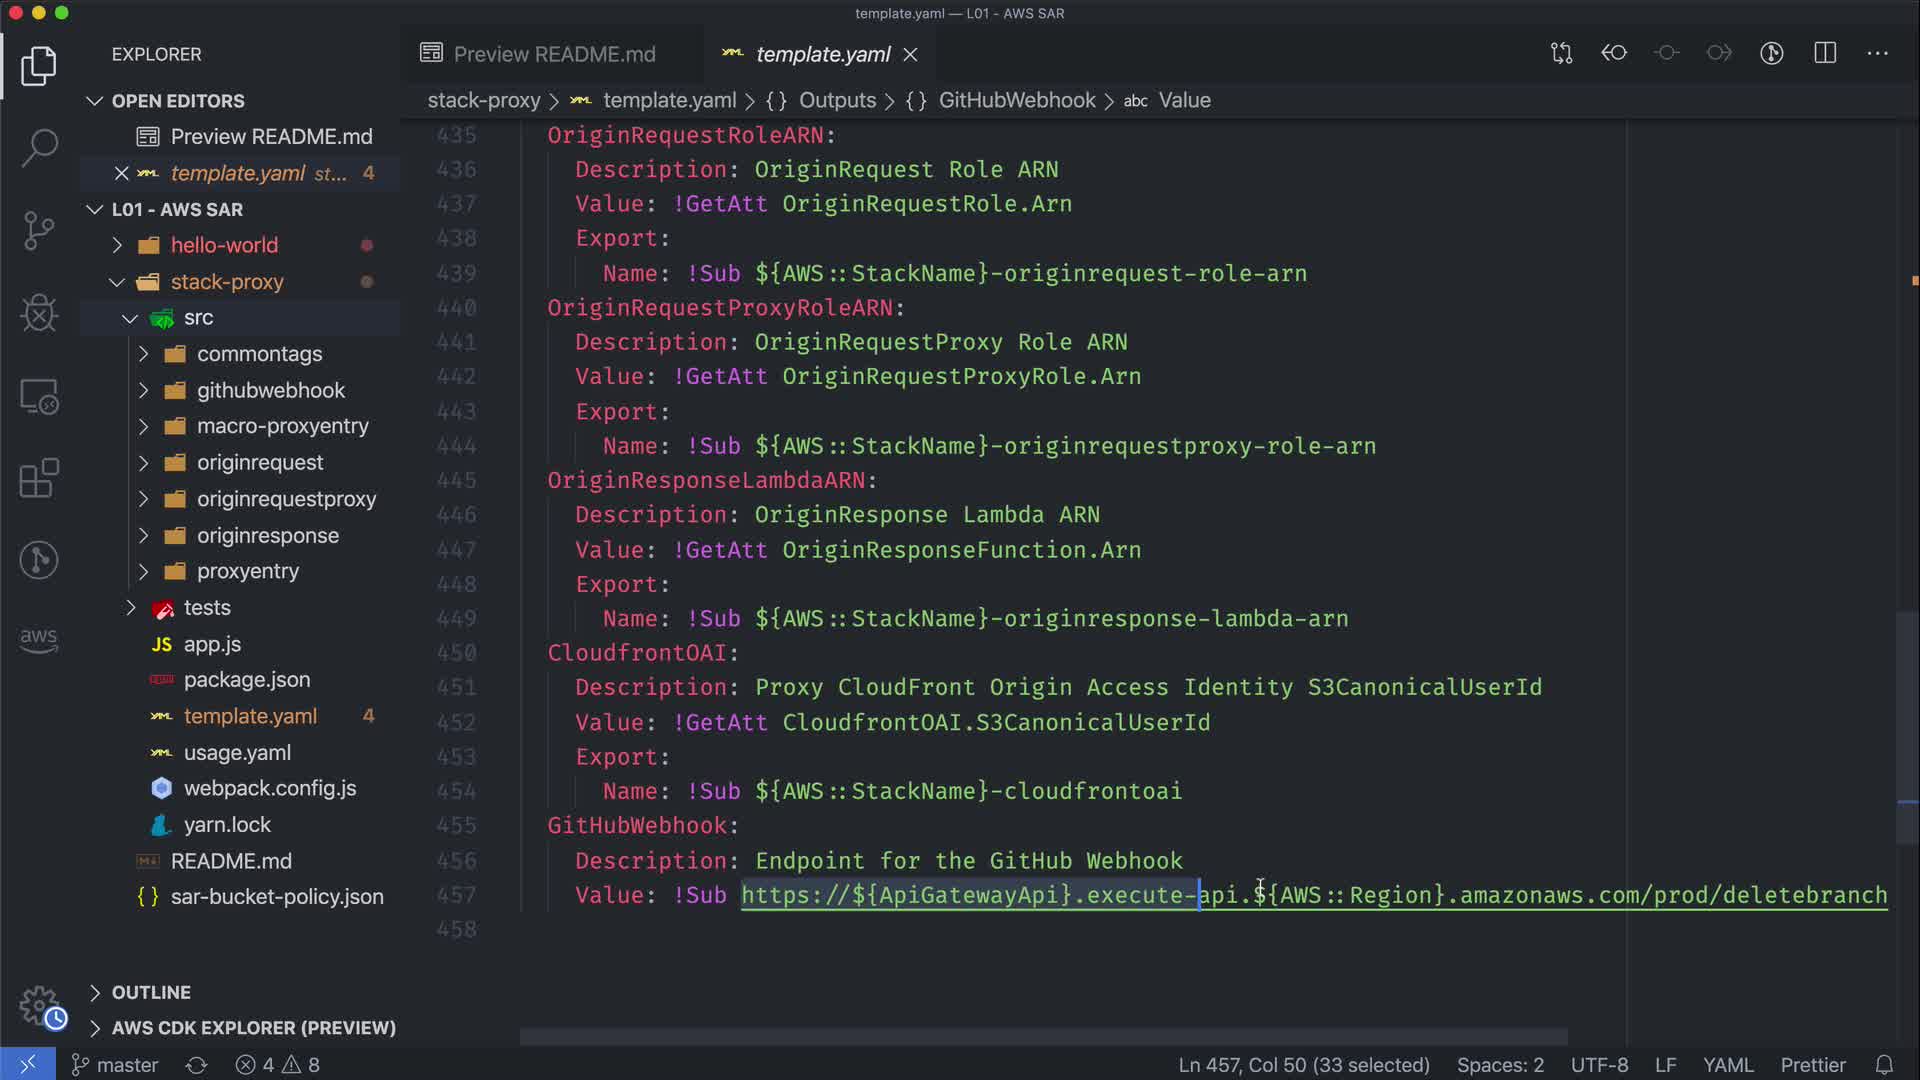This screenshot has height=1080, width=1920.
Task: Click the Open Changes compare icon
Action: pos(1562,53)
